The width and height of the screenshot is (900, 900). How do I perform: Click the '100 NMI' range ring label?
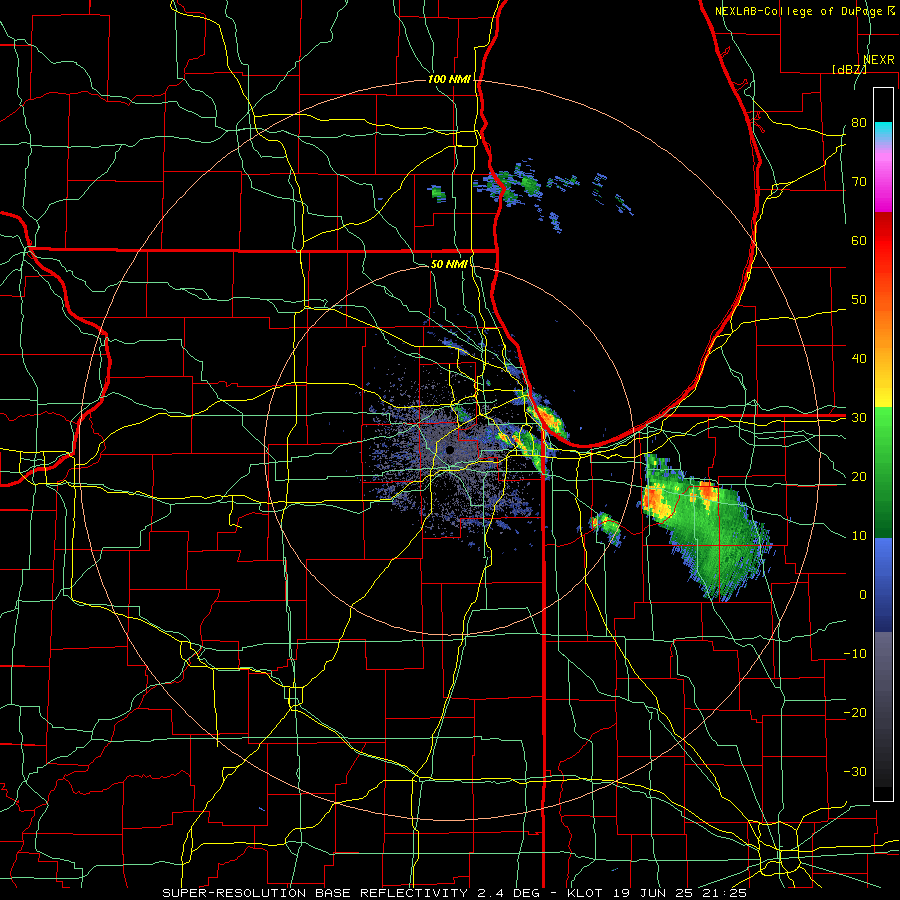(449, 79)
